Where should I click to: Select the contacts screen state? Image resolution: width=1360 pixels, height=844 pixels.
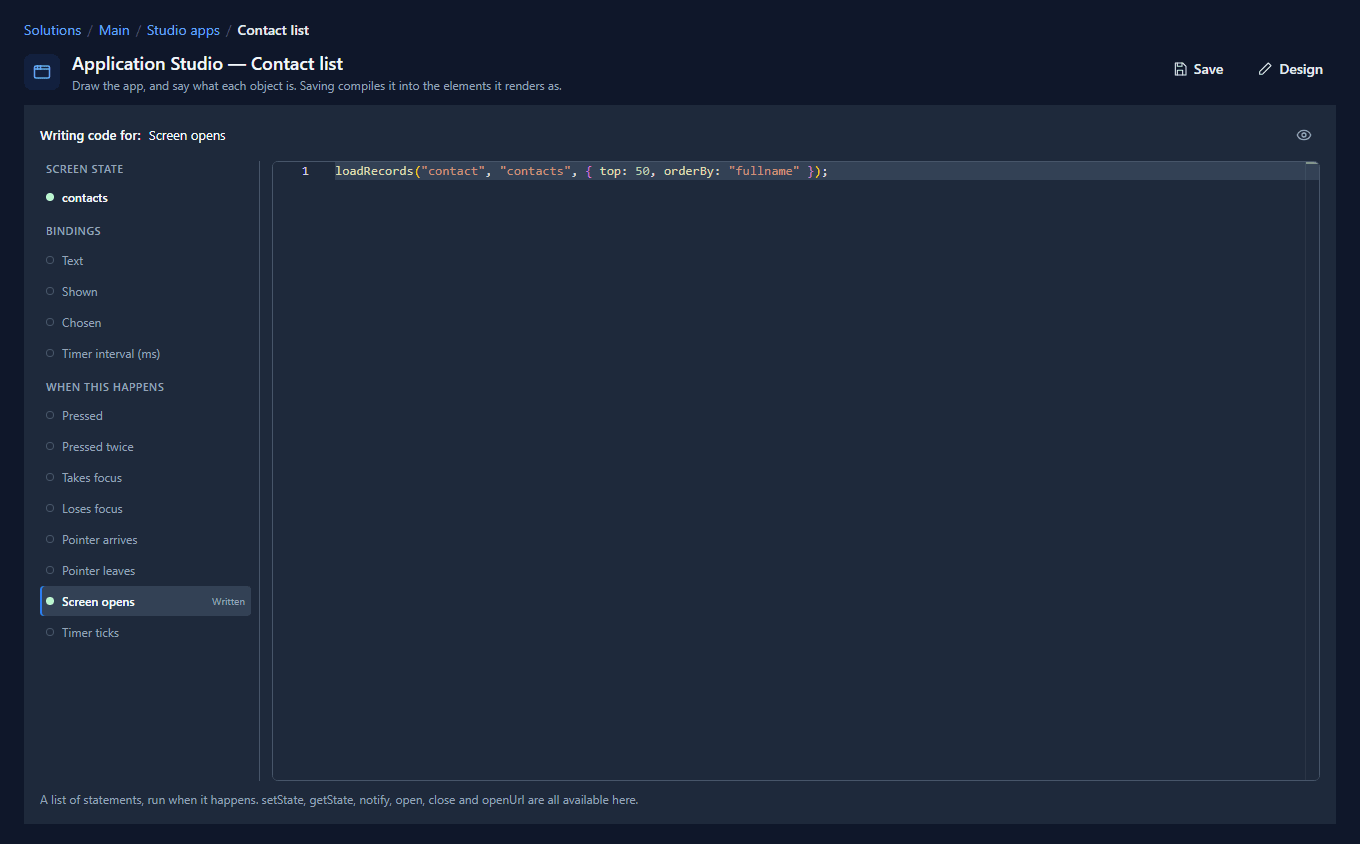pyautogui.click(x=145, y=198)
